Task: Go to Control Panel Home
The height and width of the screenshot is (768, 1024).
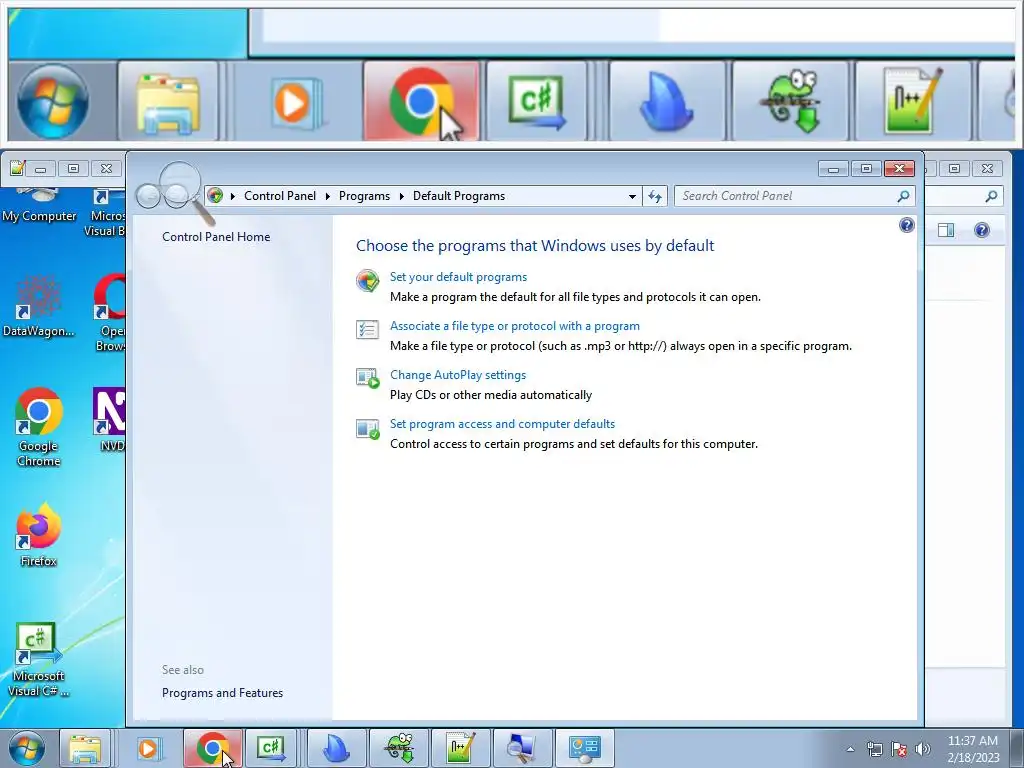Action: (x=216, y=236)
